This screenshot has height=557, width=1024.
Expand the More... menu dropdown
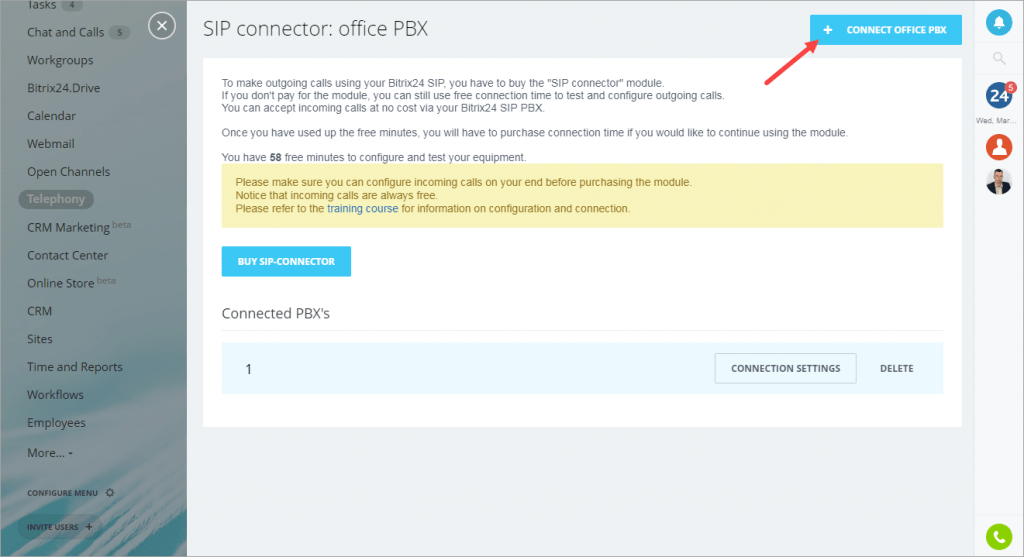[50, 453]
